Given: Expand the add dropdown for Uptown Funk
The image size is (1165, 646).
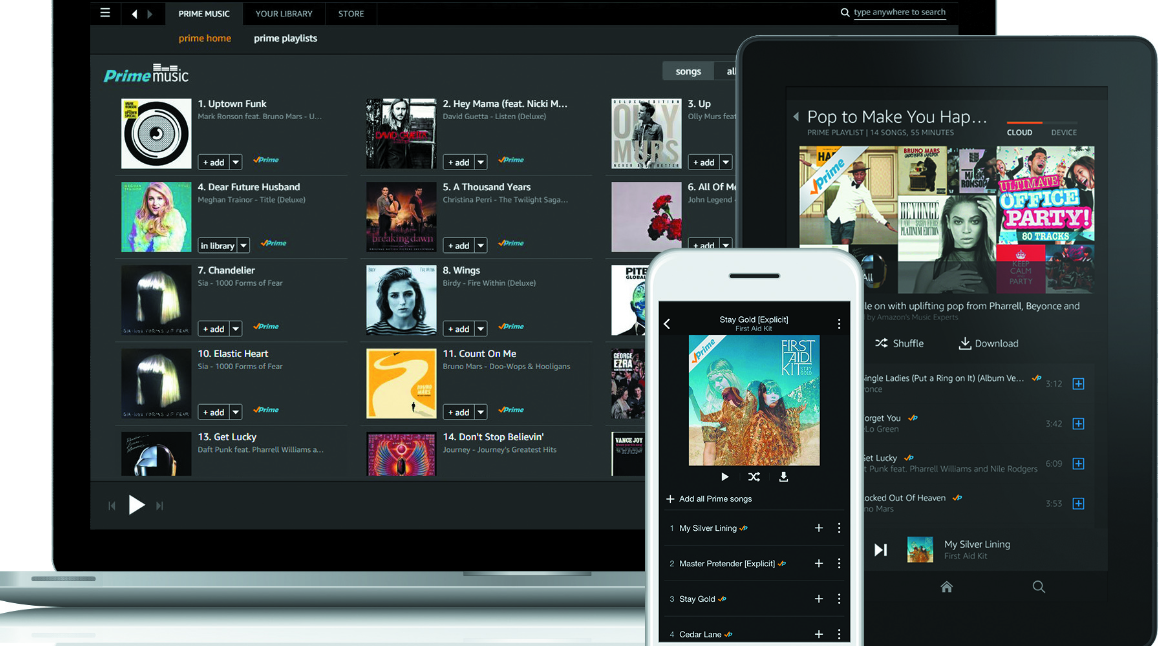Looking at the screenshot, I should pos(236,162).
